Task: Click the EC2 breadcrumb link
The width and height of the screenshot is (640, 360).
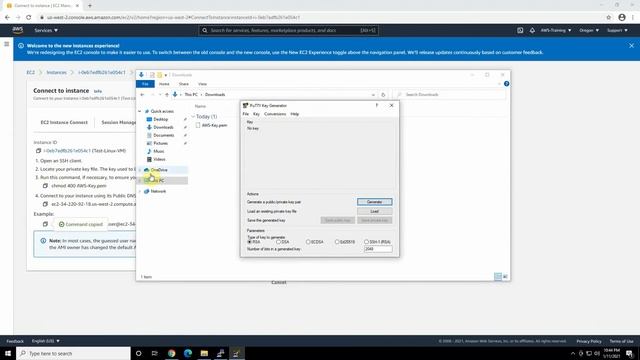Action: [x=31, y=72]
